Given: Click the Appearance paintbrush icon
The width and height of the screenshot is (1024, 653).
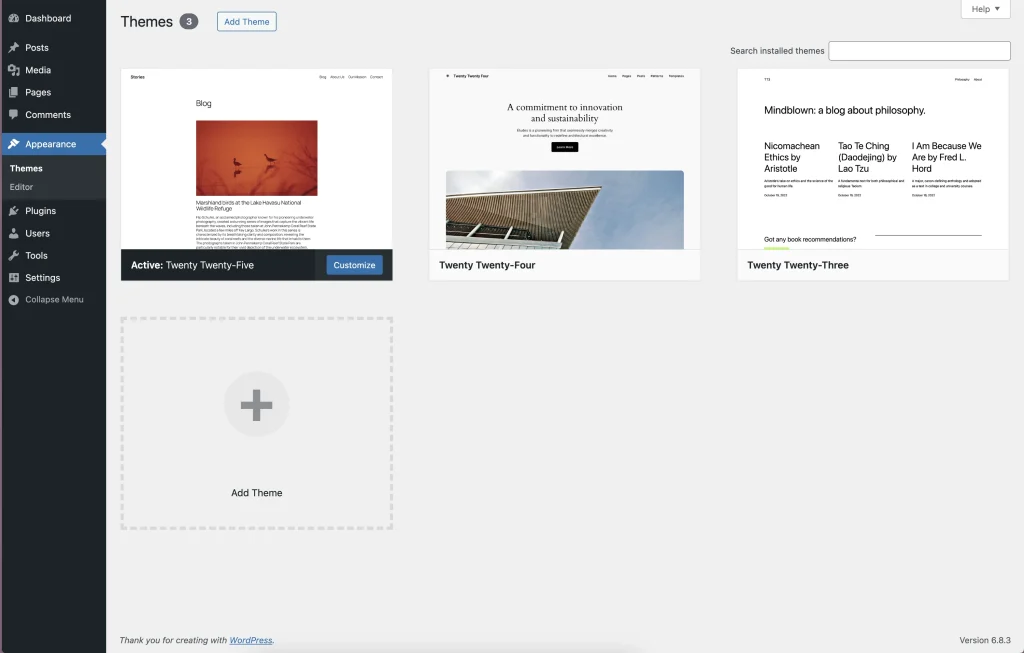Looking at the screenshot, I should pyautogui.click(x=14, y=144).
